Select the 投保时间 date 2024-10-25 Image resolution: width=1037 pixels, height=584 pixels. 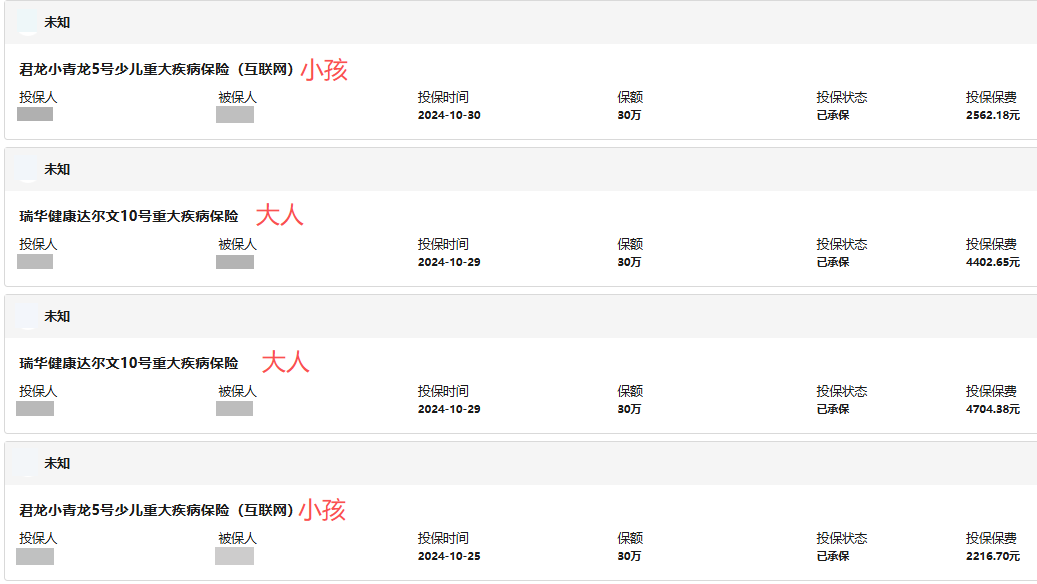click(x=449, y=556)
